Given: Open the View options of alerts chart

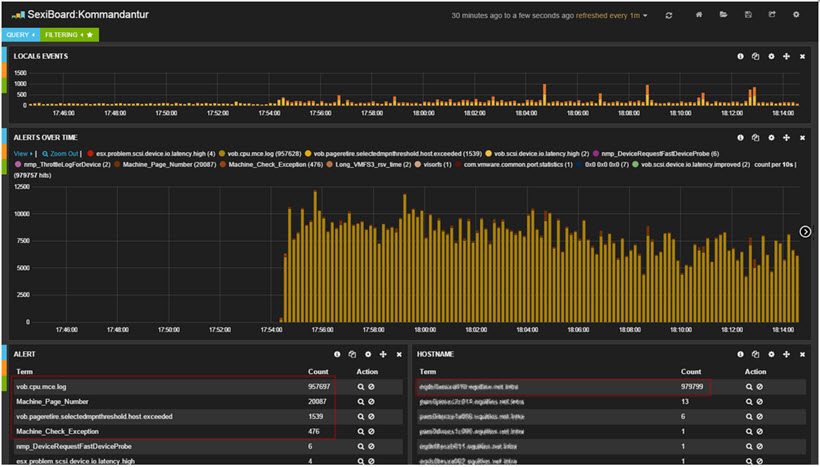Looking at the screenshot, I should (x=22, y=154).
